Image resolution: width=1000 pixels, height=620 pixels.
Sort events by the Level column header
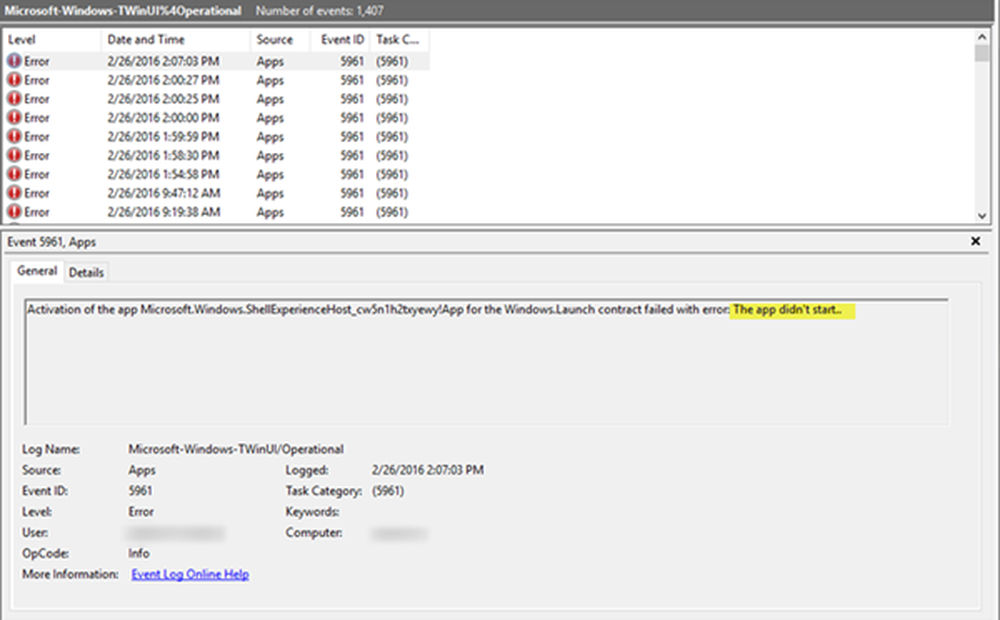50,40
